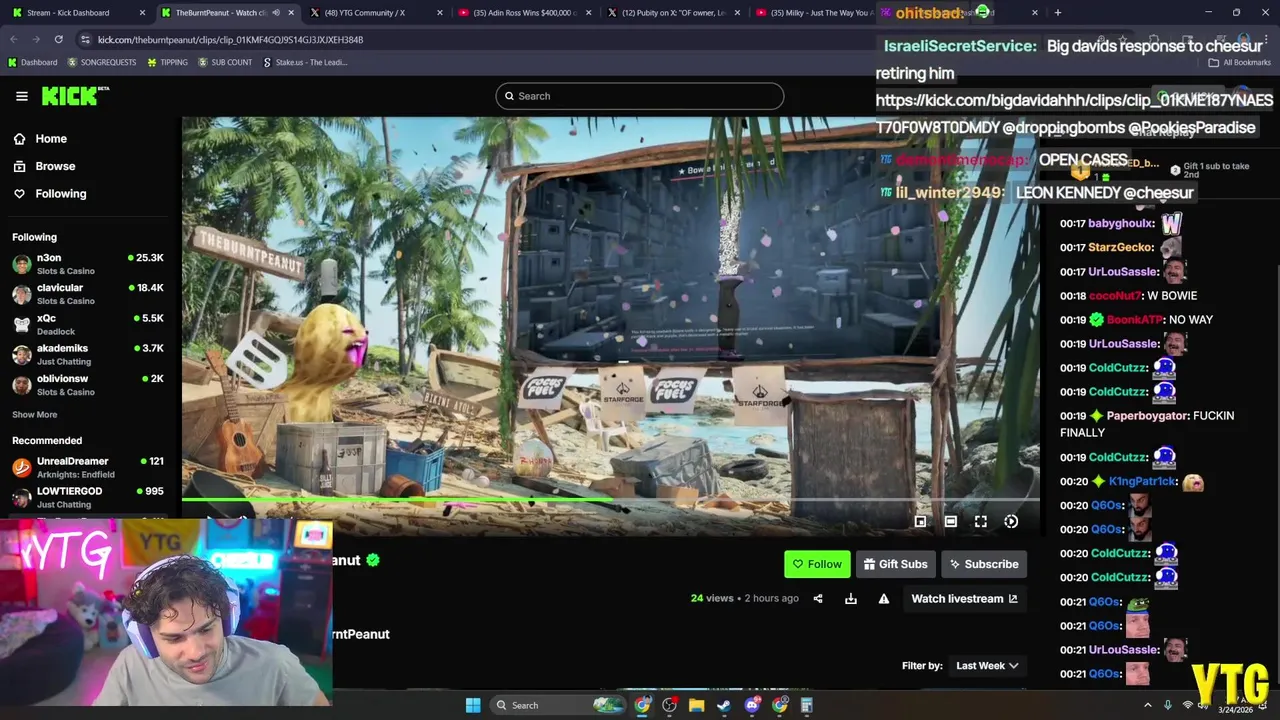Go back in browser history

[14, 39]
